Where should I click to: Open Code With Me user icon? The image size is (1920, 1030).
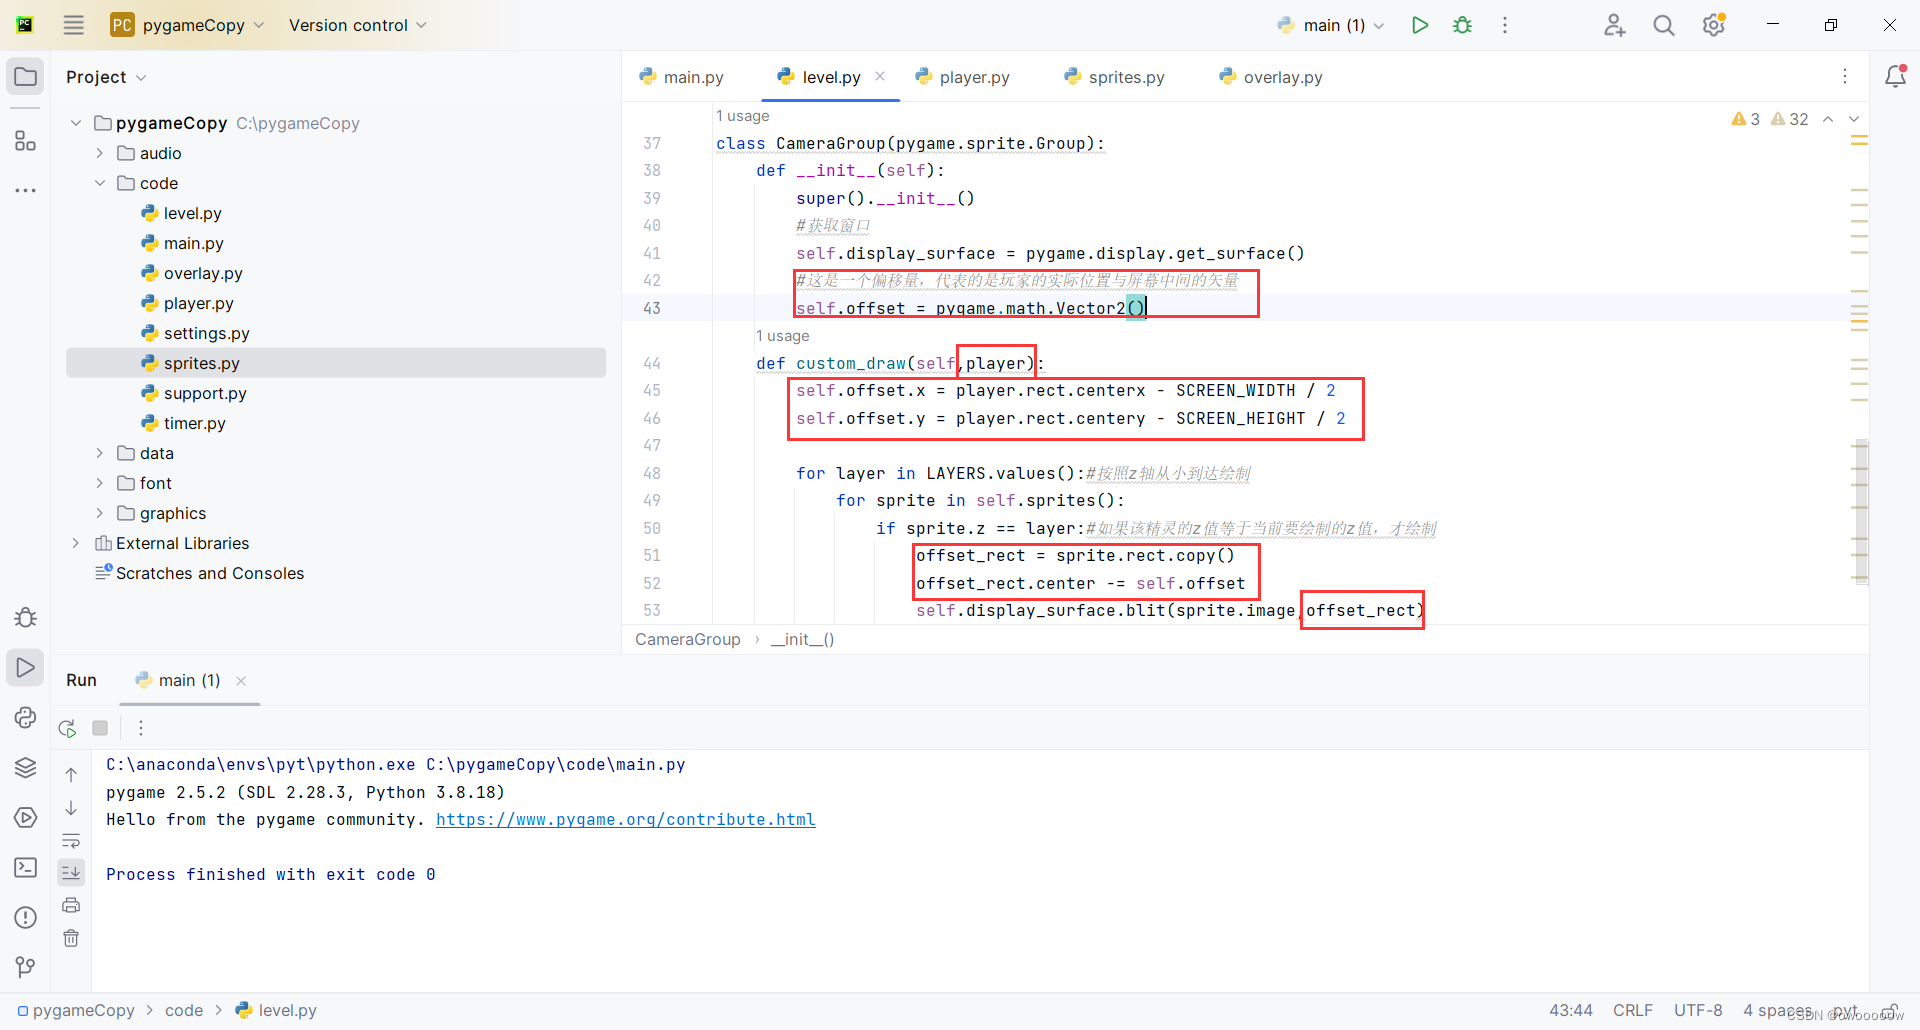coord(1614,25)
